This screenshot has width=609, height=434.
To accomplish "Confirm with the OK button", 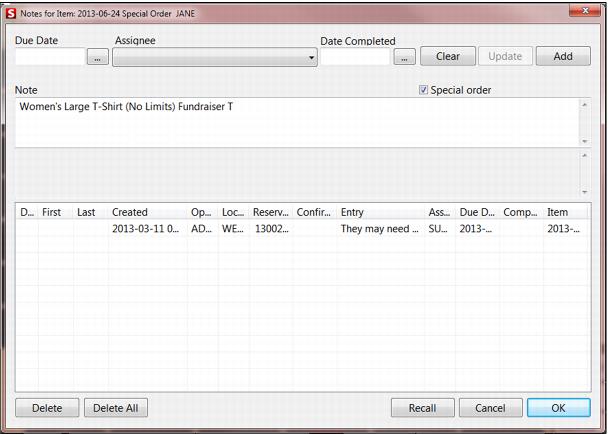I will click(x=559, y=408).
